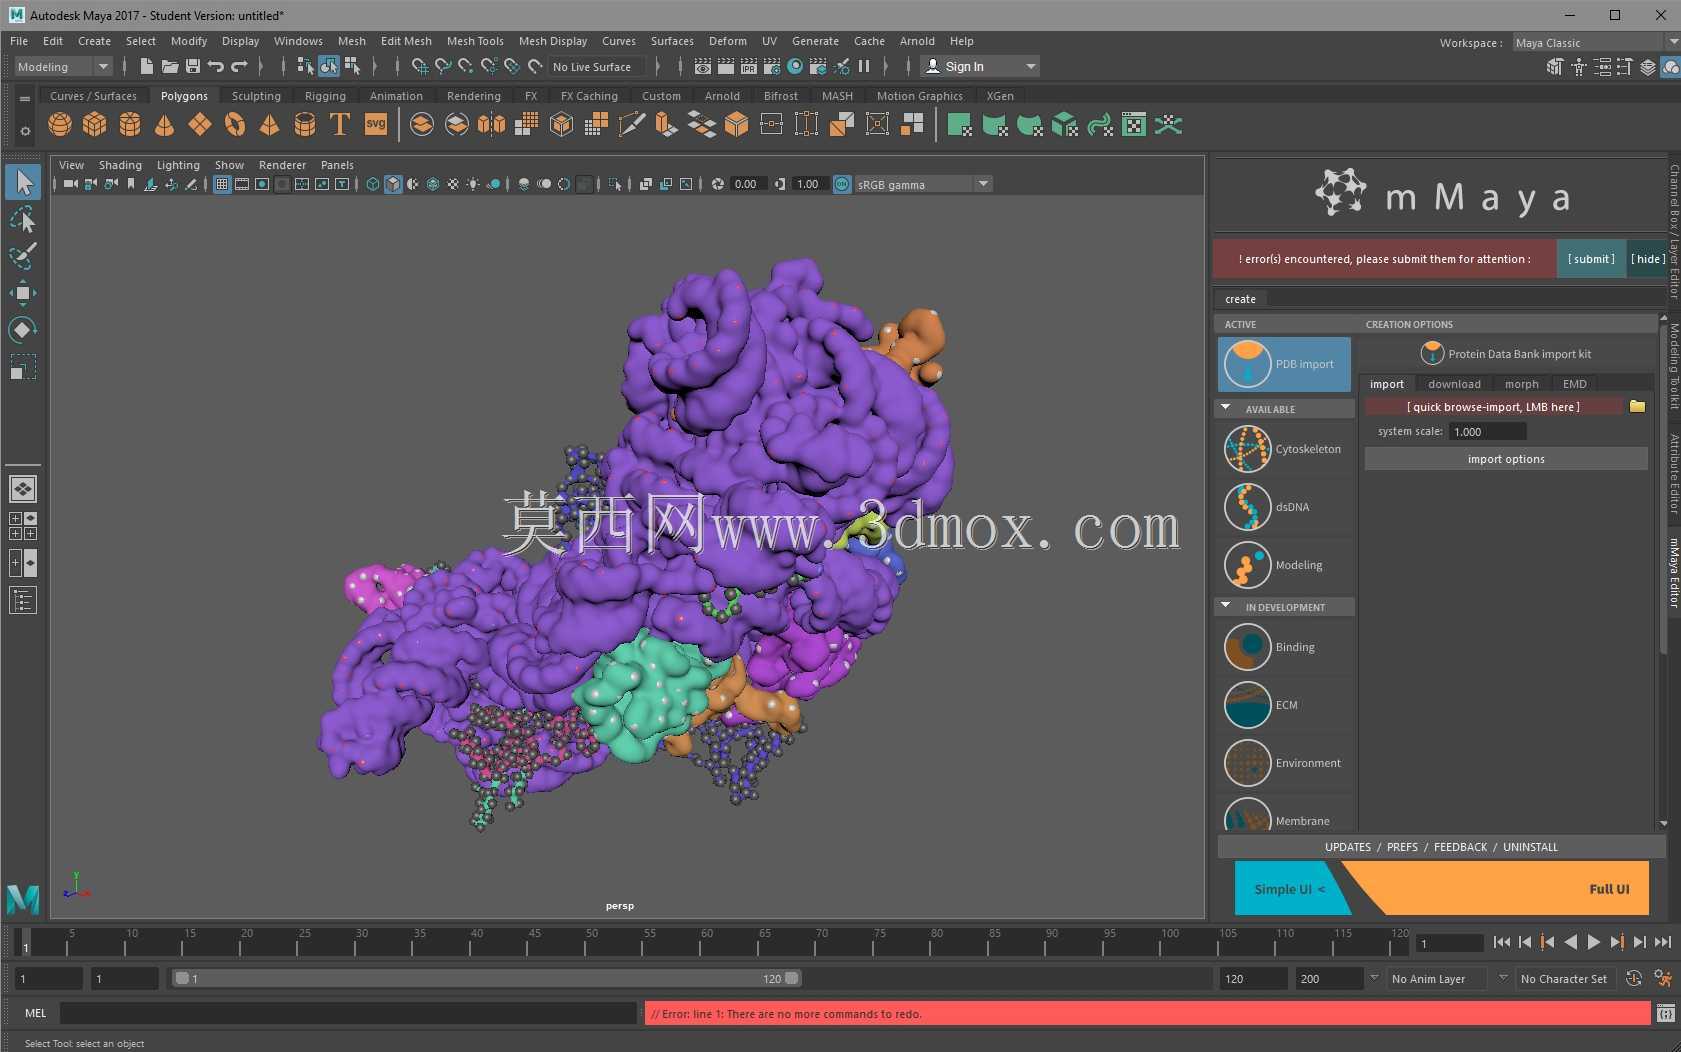Switch to the download tab in mMaya

1454,384
